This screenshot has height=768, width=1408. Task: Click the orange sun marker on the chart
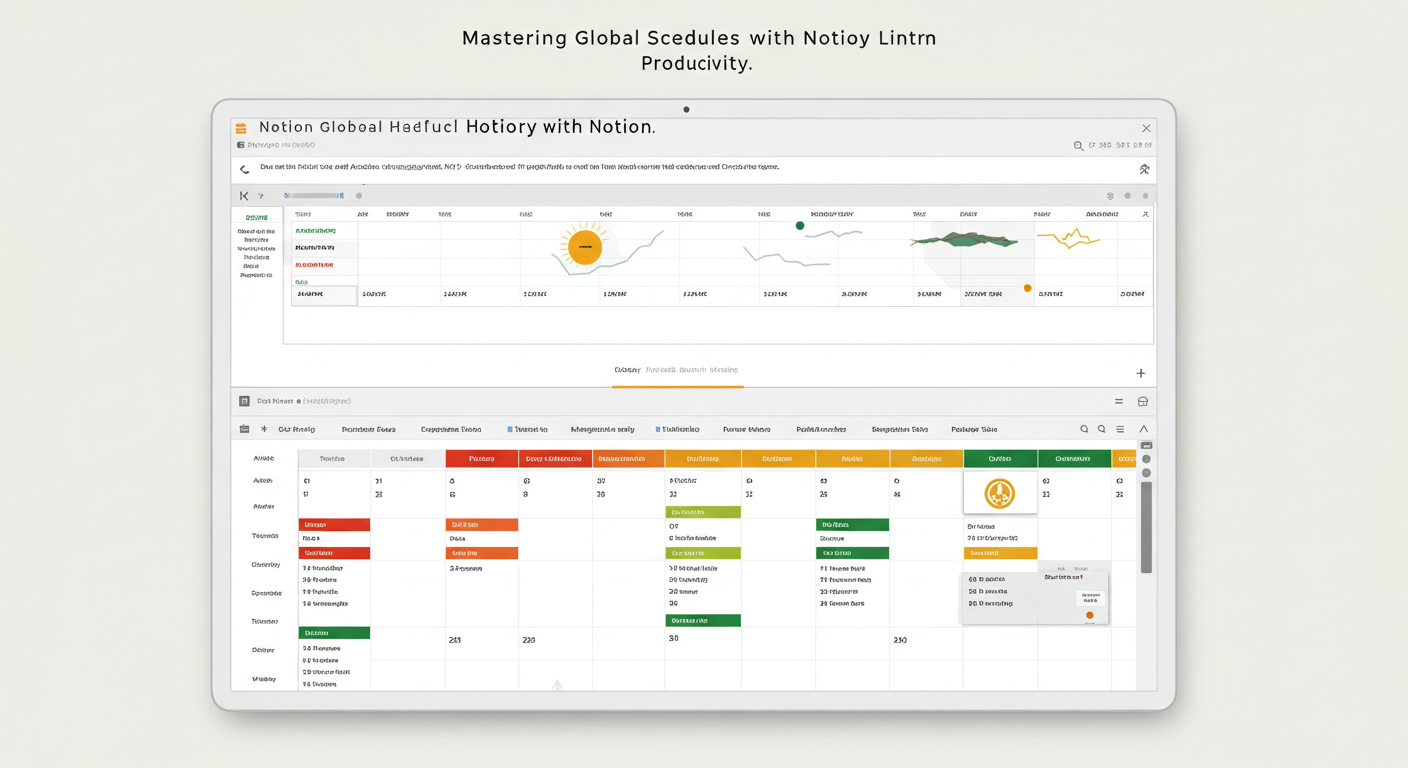(584, 246)
